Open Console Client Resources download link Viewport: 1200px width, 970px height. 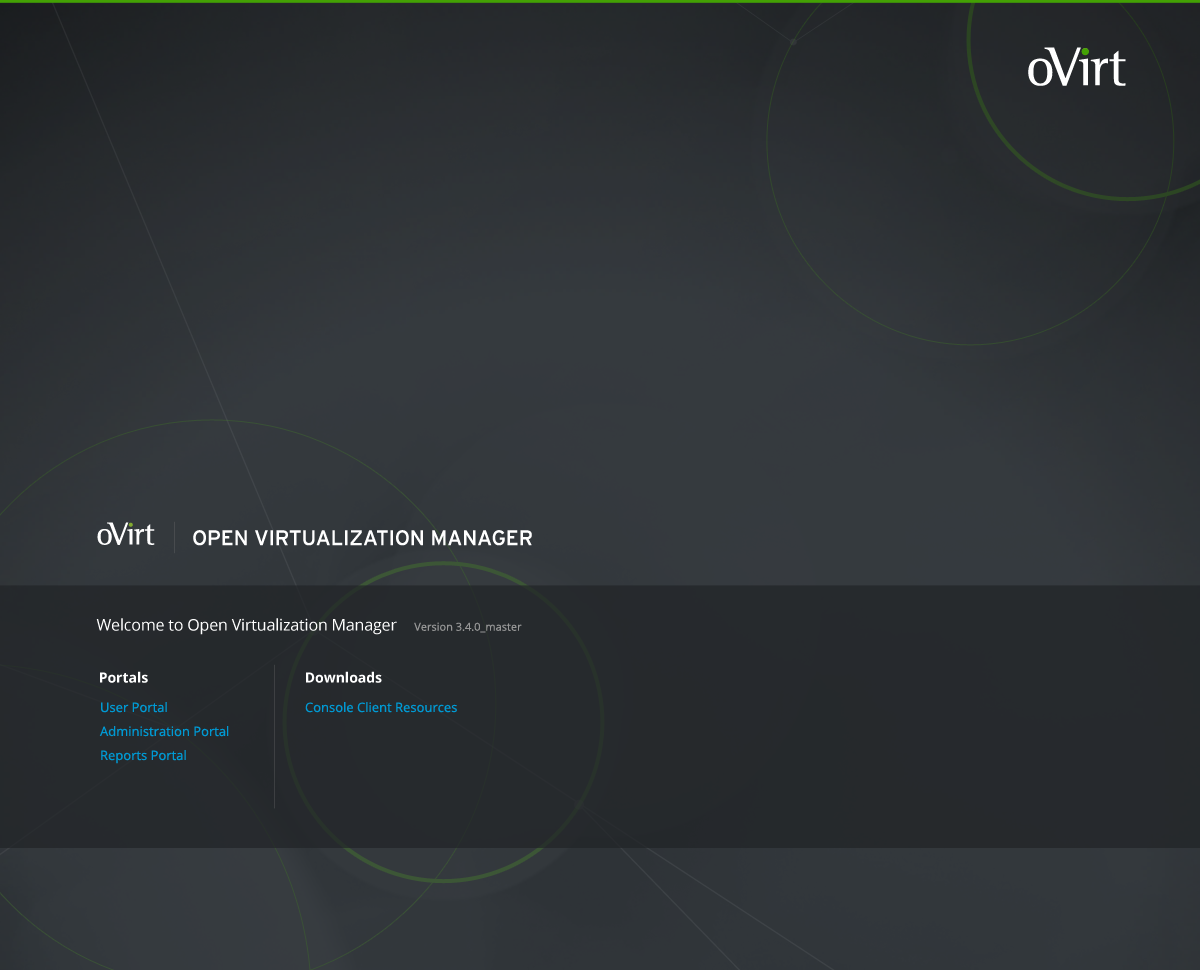tap(381, 707)
